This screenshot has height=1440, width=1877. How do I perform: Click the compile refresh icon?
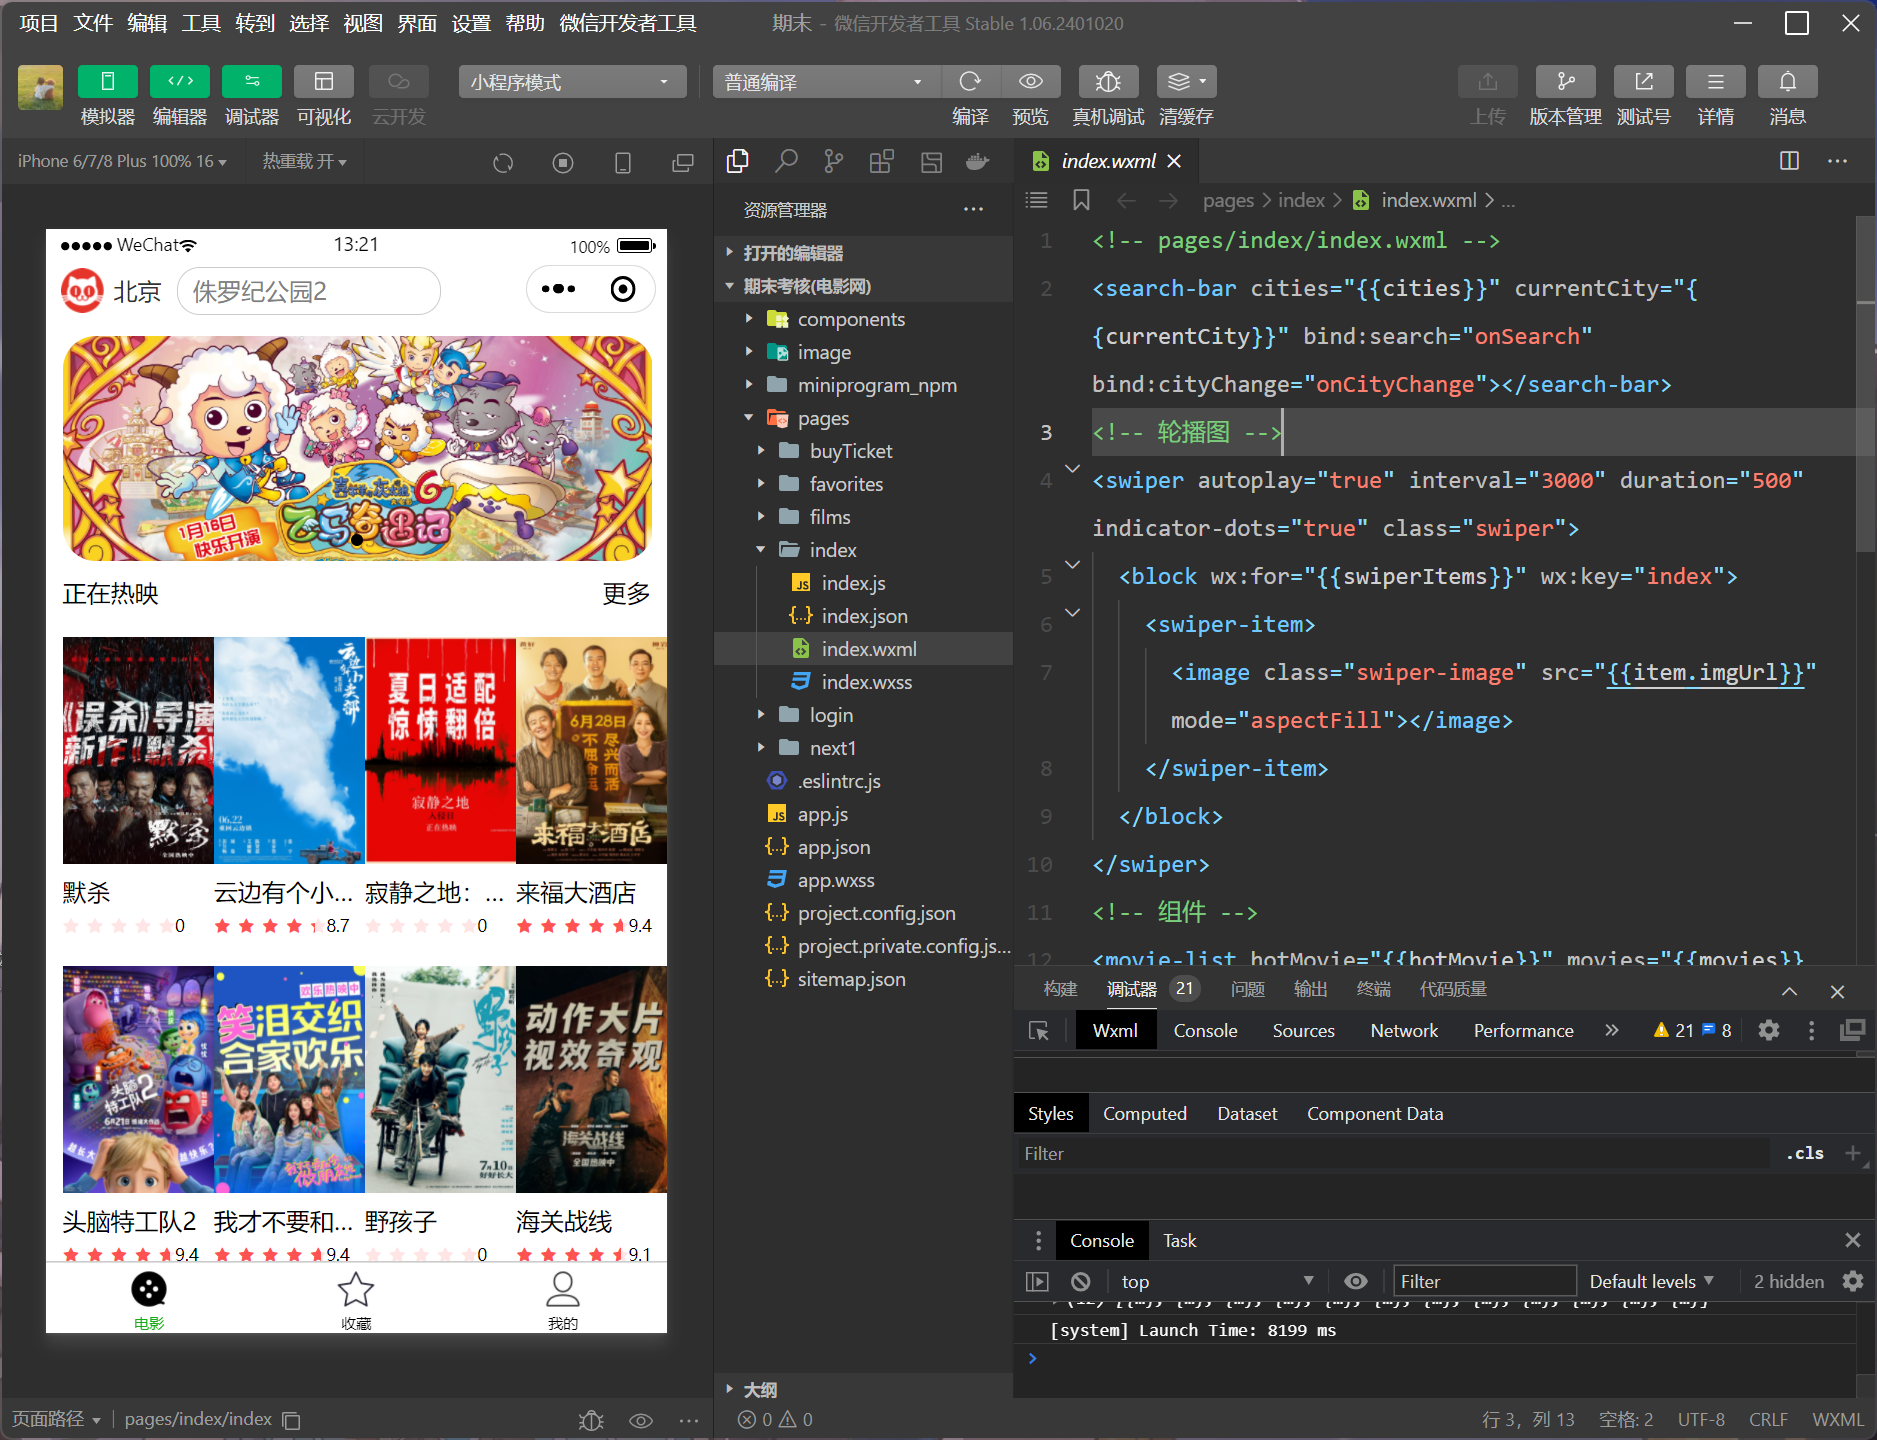coord(970,82)
